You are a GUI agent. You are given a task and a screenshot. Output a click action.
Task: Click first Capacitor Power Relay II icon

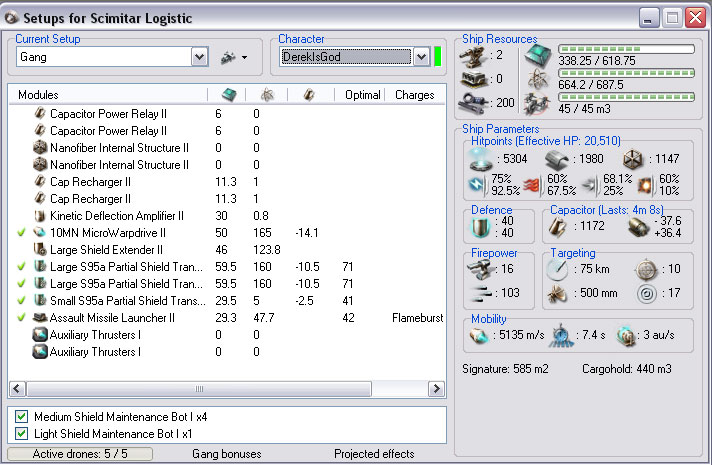(40, 114)
